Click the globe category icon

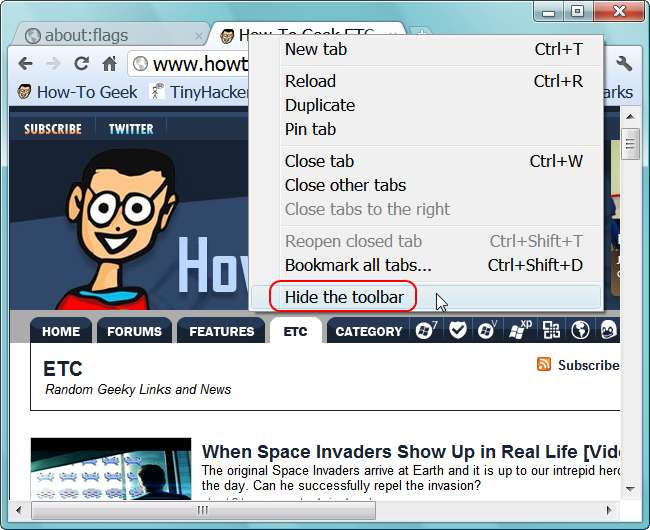coord(580,330)
